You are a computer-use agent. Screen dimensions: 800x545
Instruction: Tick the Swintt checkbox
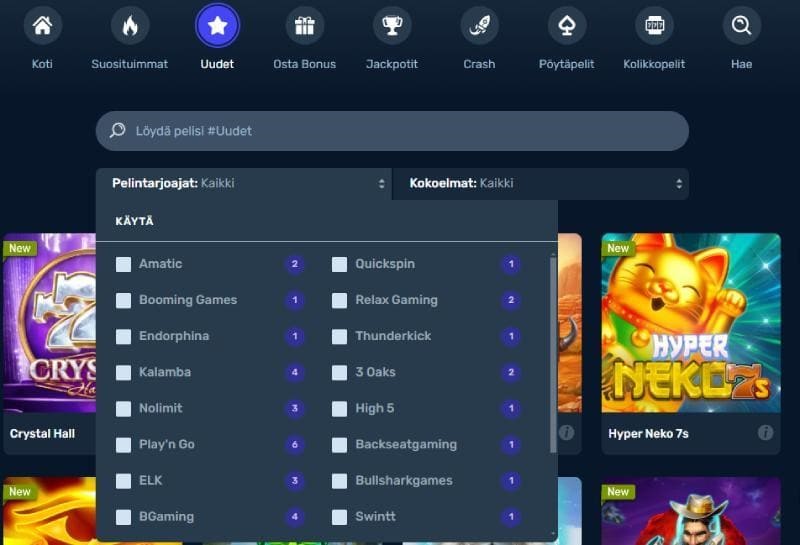tap(339, 517)
